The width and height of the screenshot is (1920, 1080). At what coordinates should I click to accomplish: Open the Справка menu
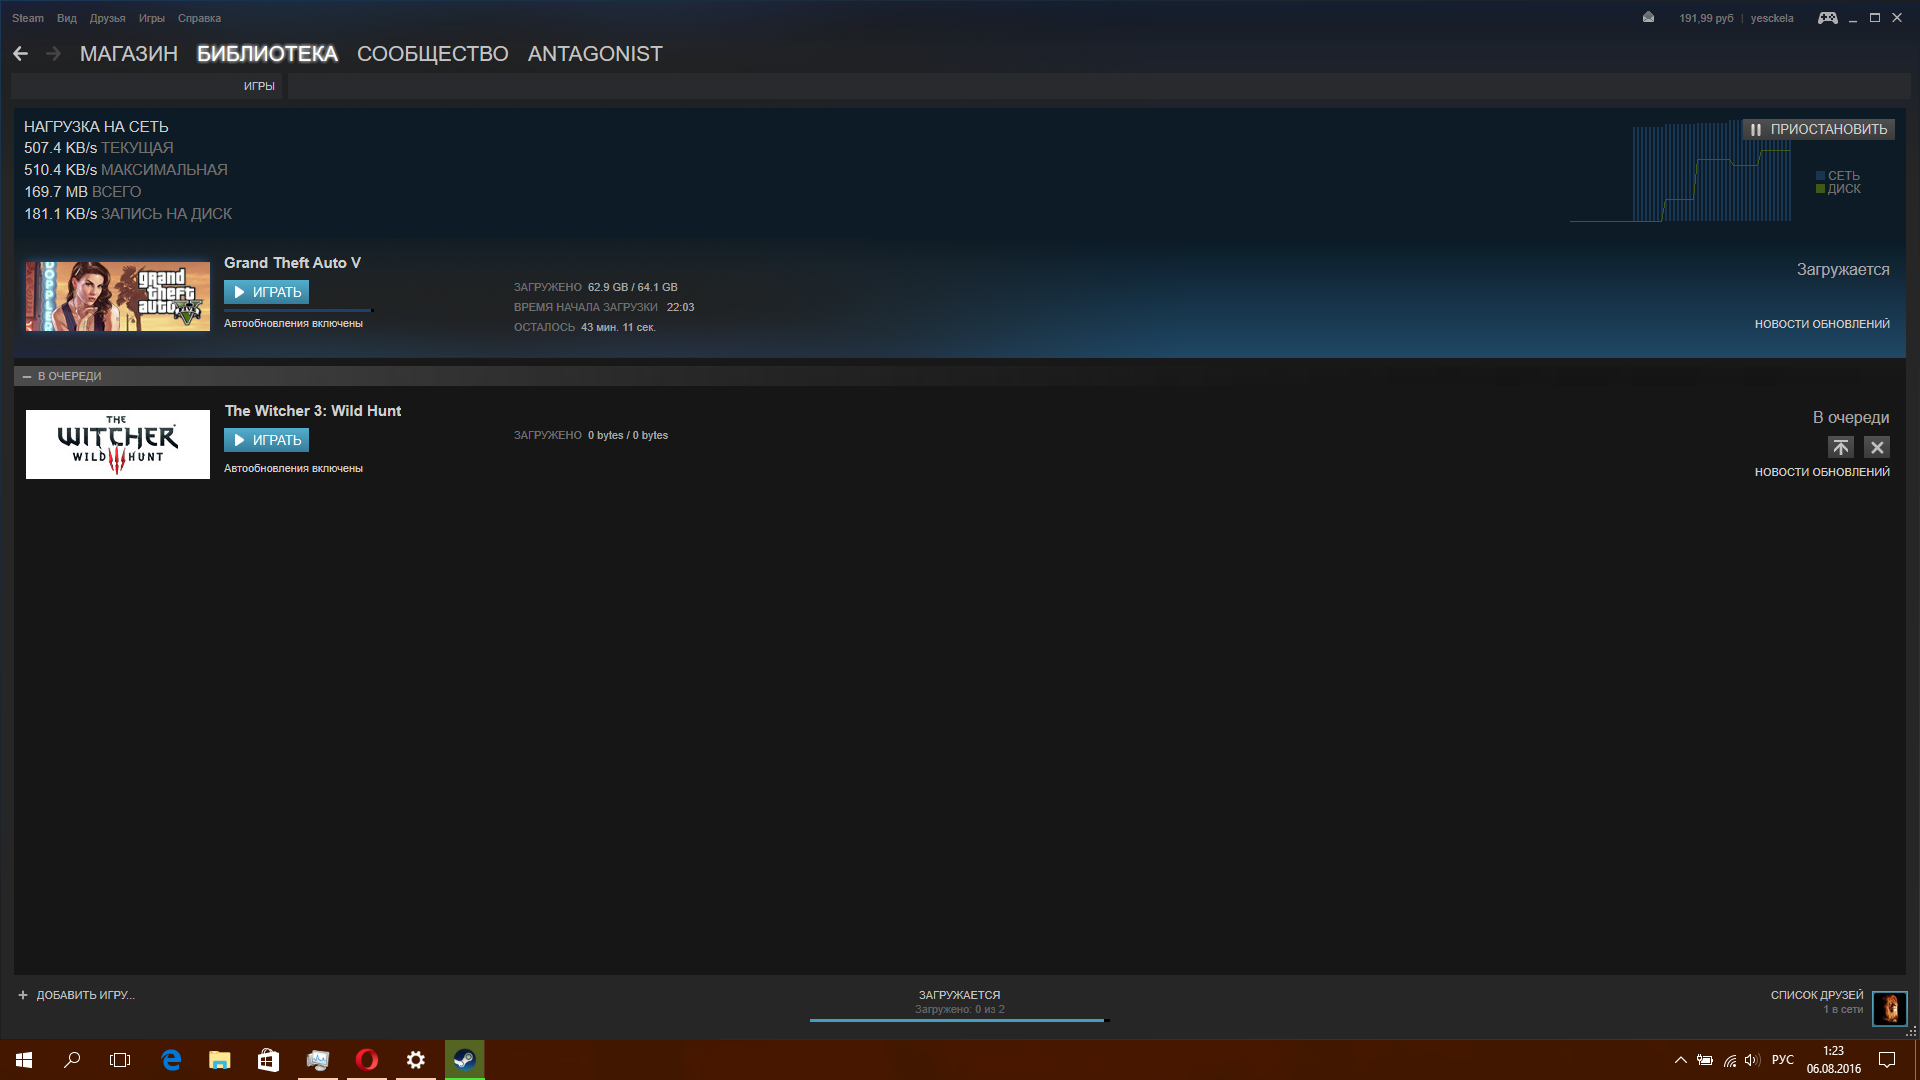[x=199, y=18]
